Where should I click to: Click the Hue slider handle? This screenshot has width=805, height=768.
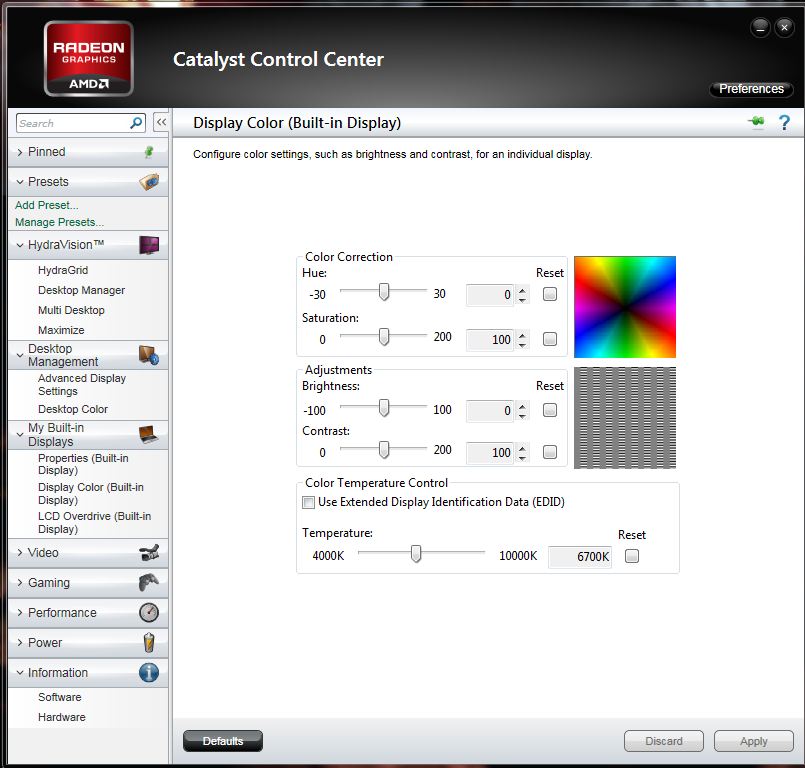click(384, 292)
